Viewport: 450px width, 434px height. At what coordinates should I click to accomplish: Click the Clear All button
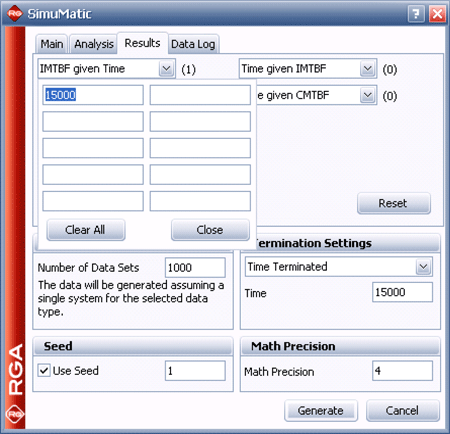pos(86,230)
